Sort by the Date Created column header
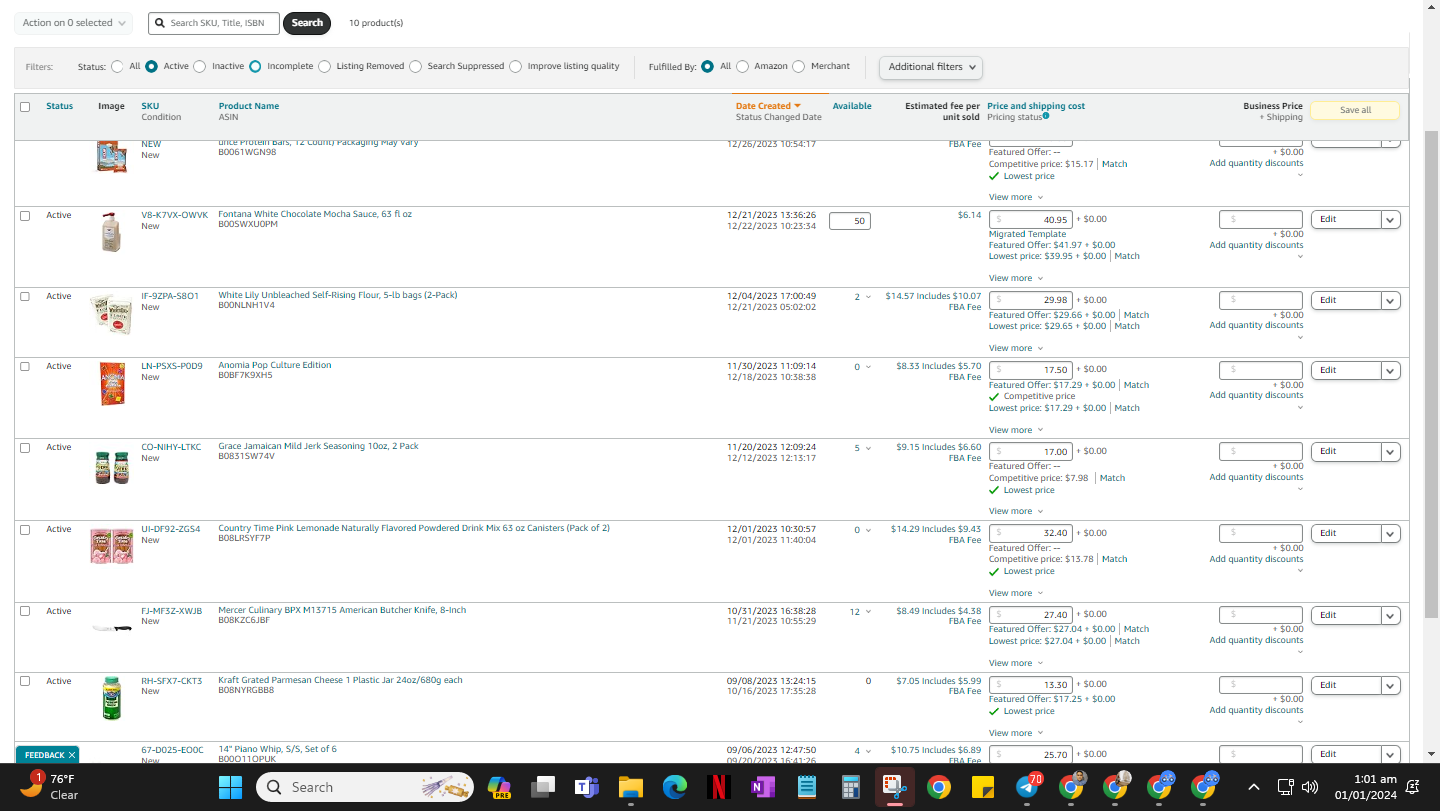This screenshot has width=1440, height=811. (763, 106)
